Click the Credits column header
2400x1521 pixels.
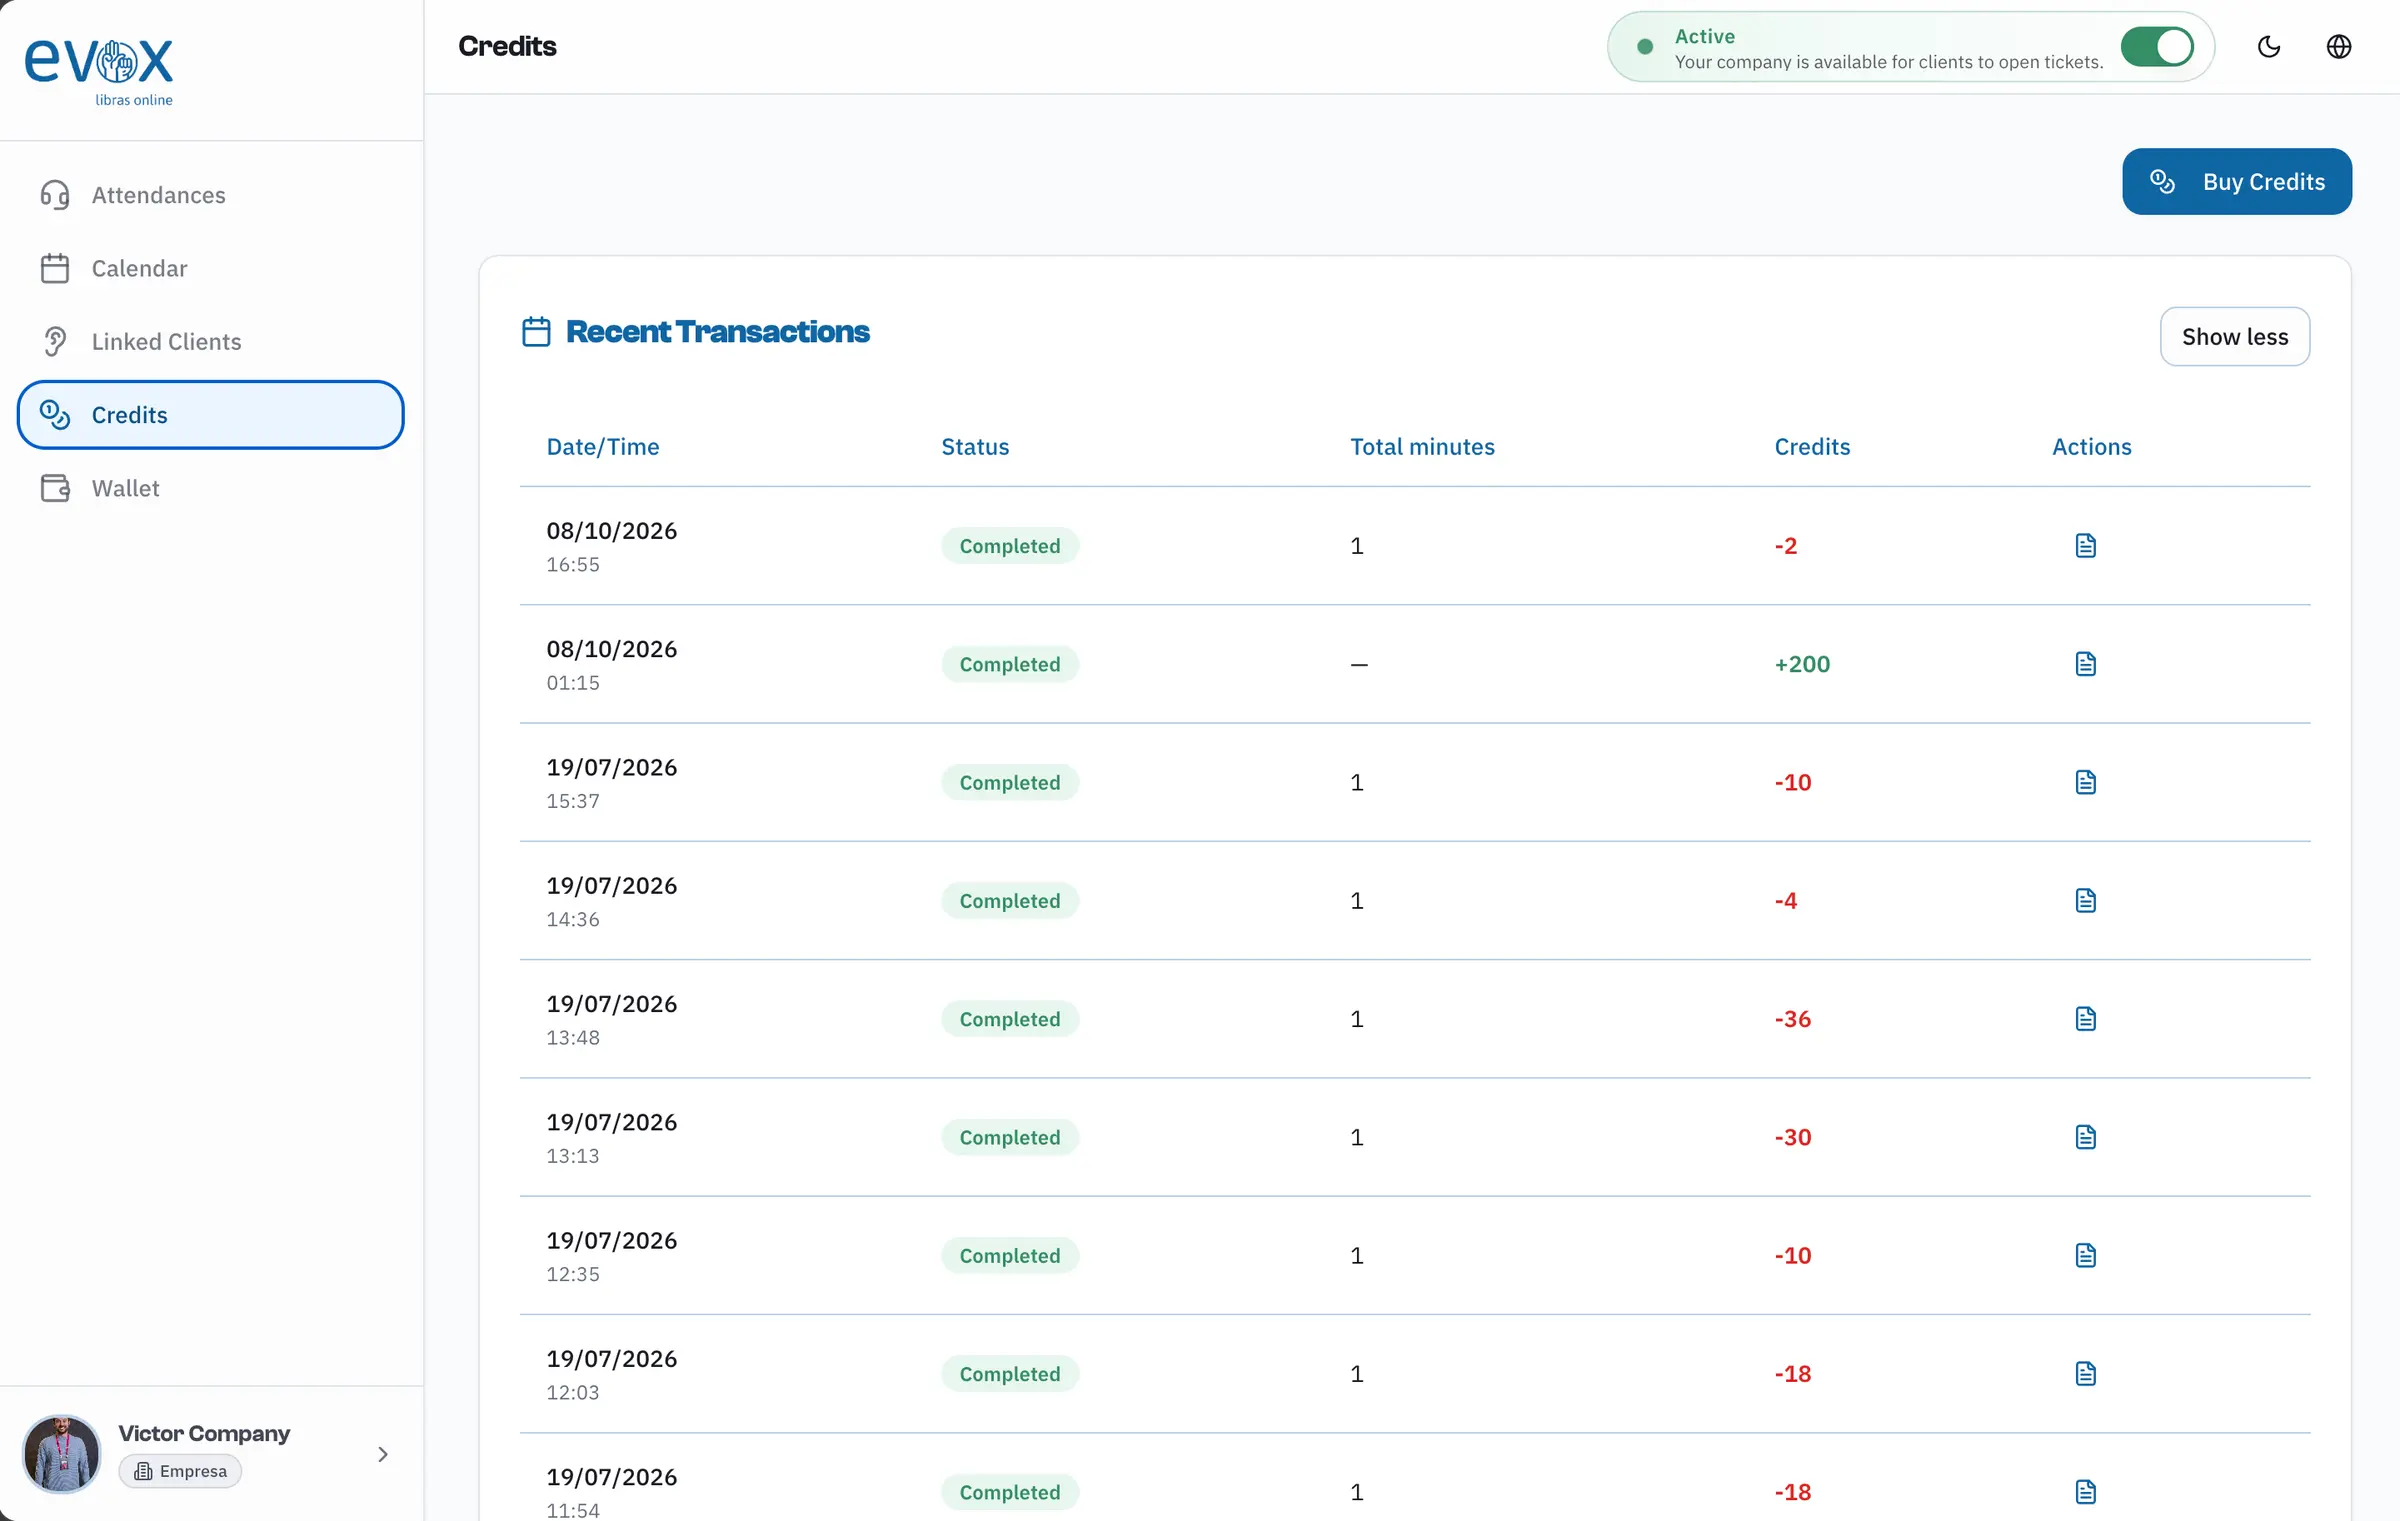click(x=1812, y=447)
